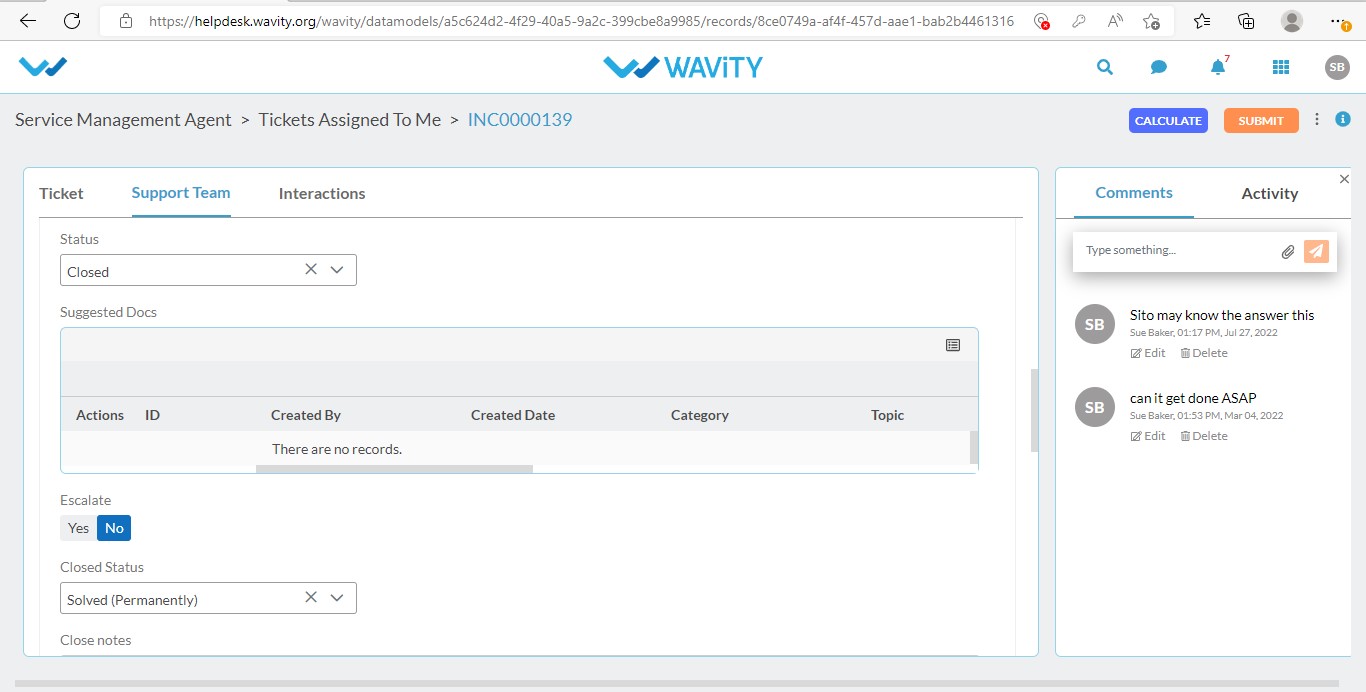Screen dimensions: 1366x692
Task: Open the browser Favorites list icon
Action: click(x=1202, y=21)
